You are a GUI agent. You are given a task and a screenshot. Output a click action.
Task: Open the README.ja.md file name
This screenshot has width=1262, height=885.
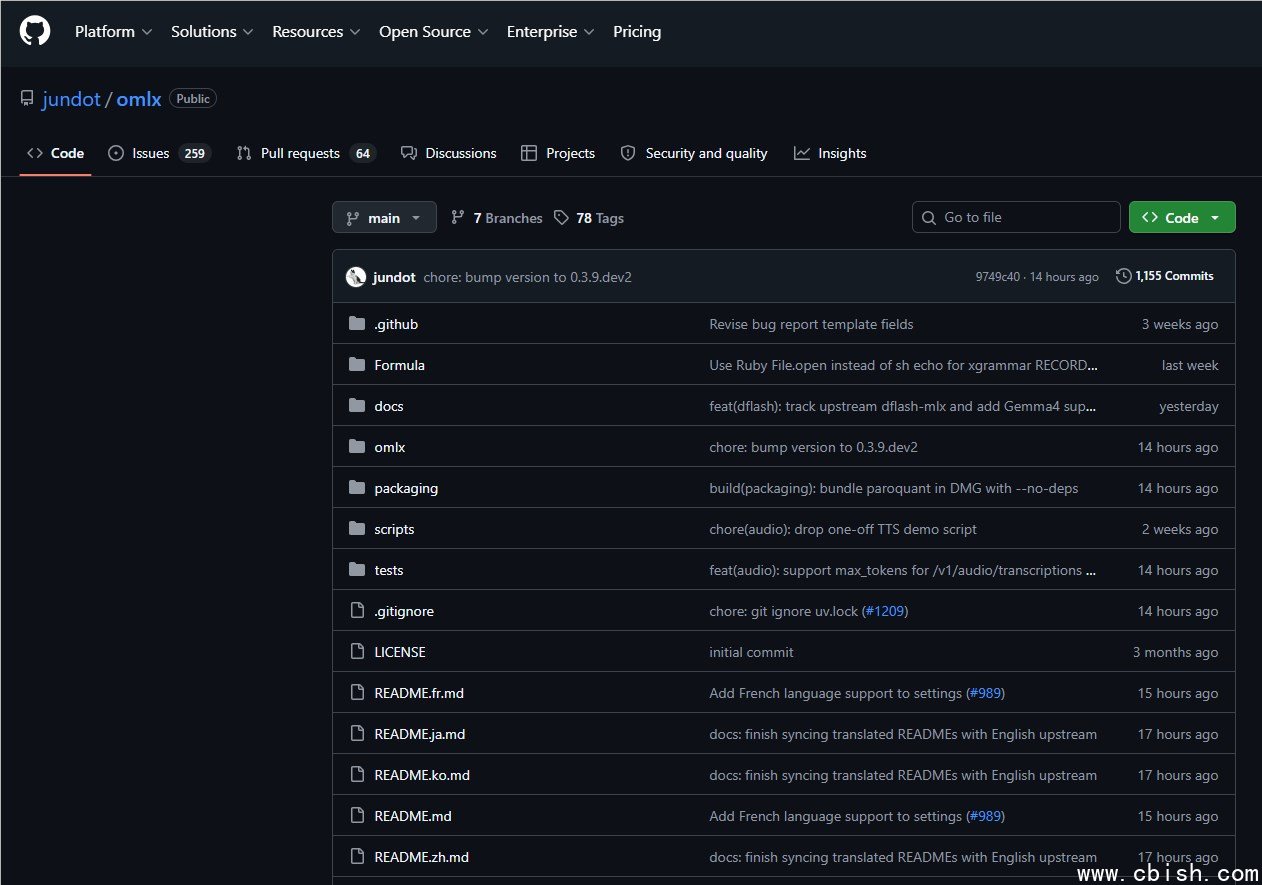420,734
